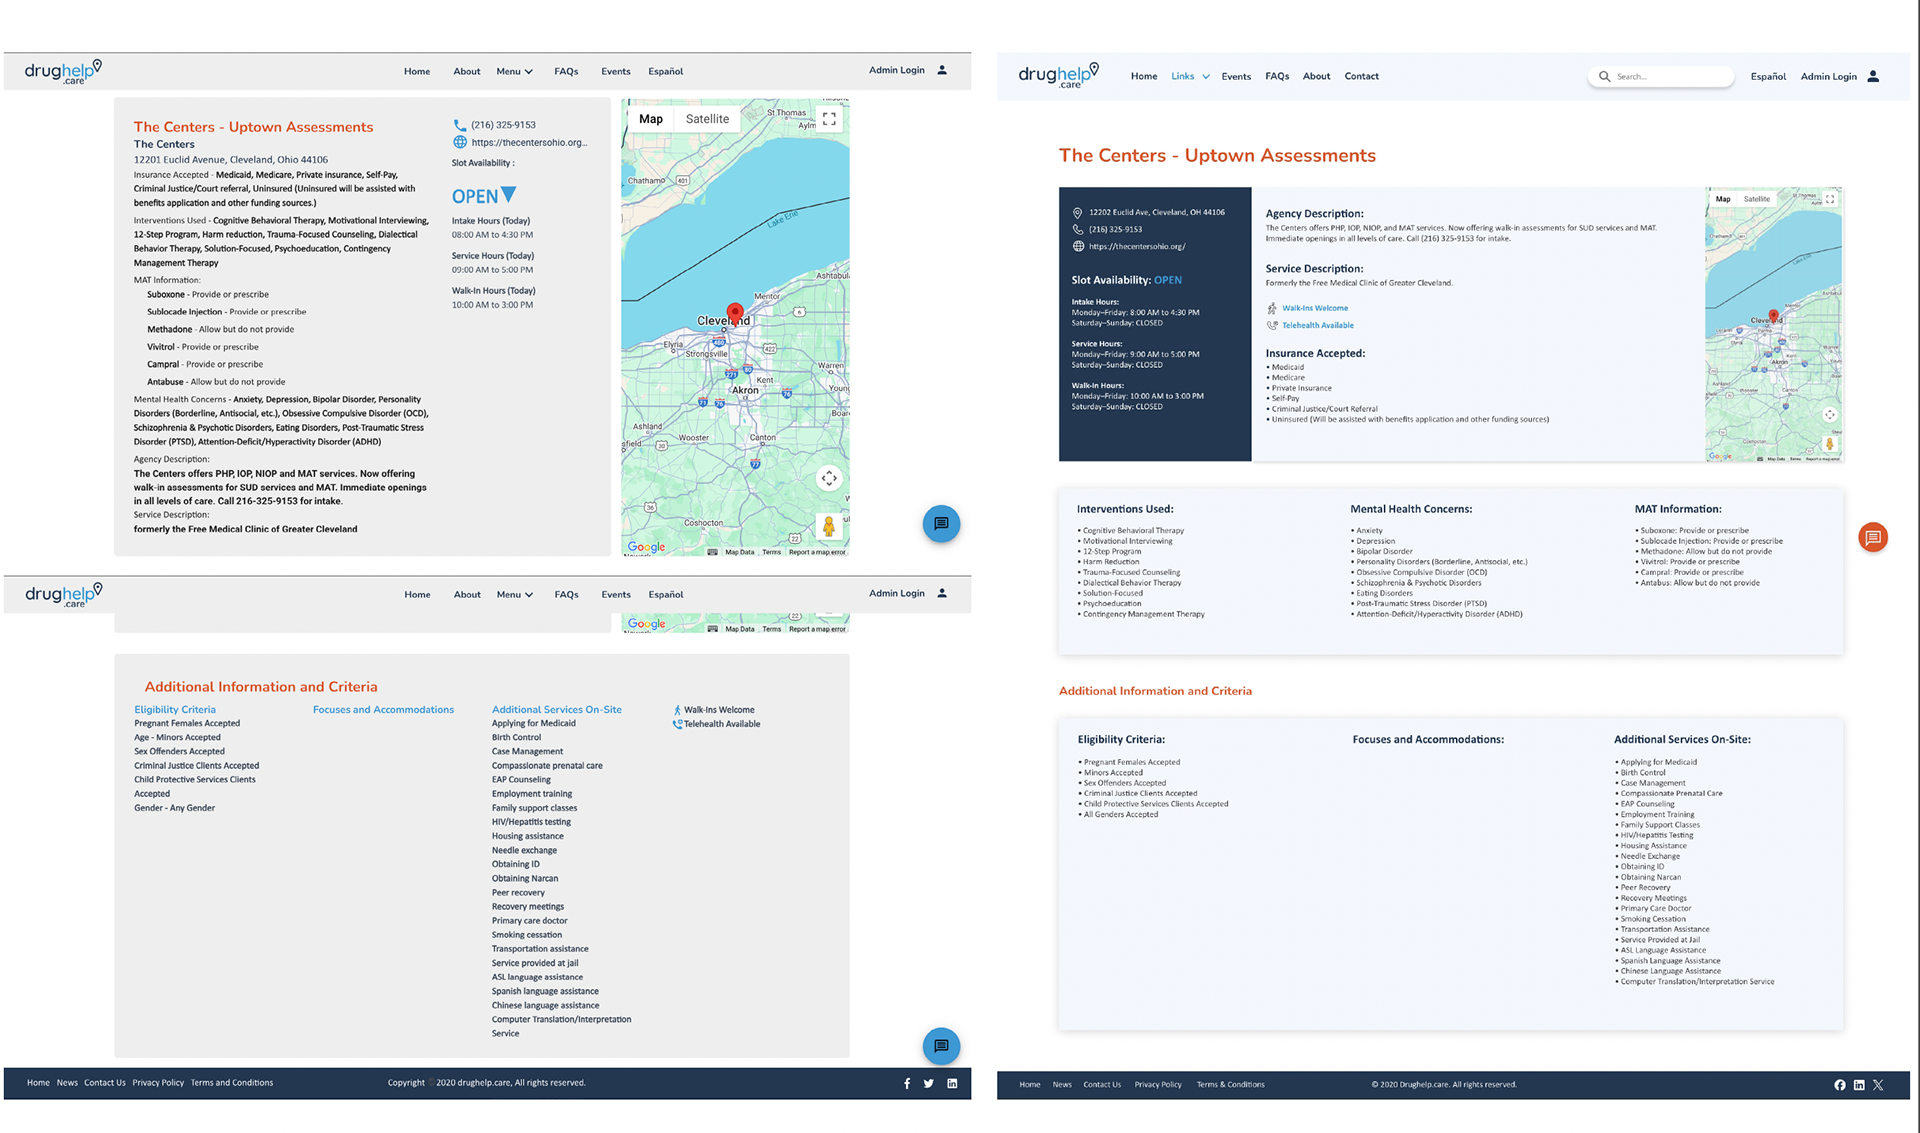Open Facebook icon in the right footer

[1840, 1085]
